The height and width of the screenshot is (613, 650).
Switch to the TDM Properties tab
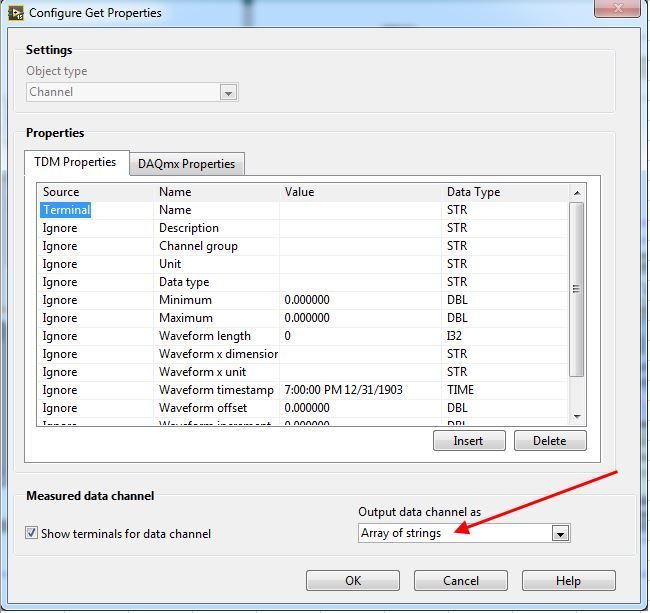(x=75, y=162)
